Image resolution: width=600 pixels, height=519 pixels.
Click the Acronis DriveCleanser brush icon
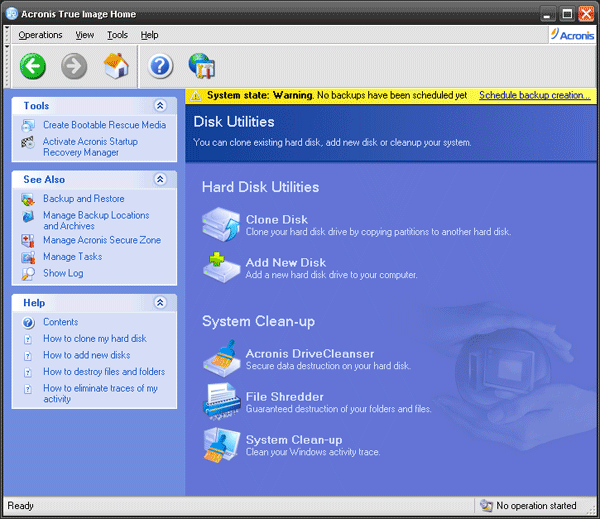click(x=221, y=359)
